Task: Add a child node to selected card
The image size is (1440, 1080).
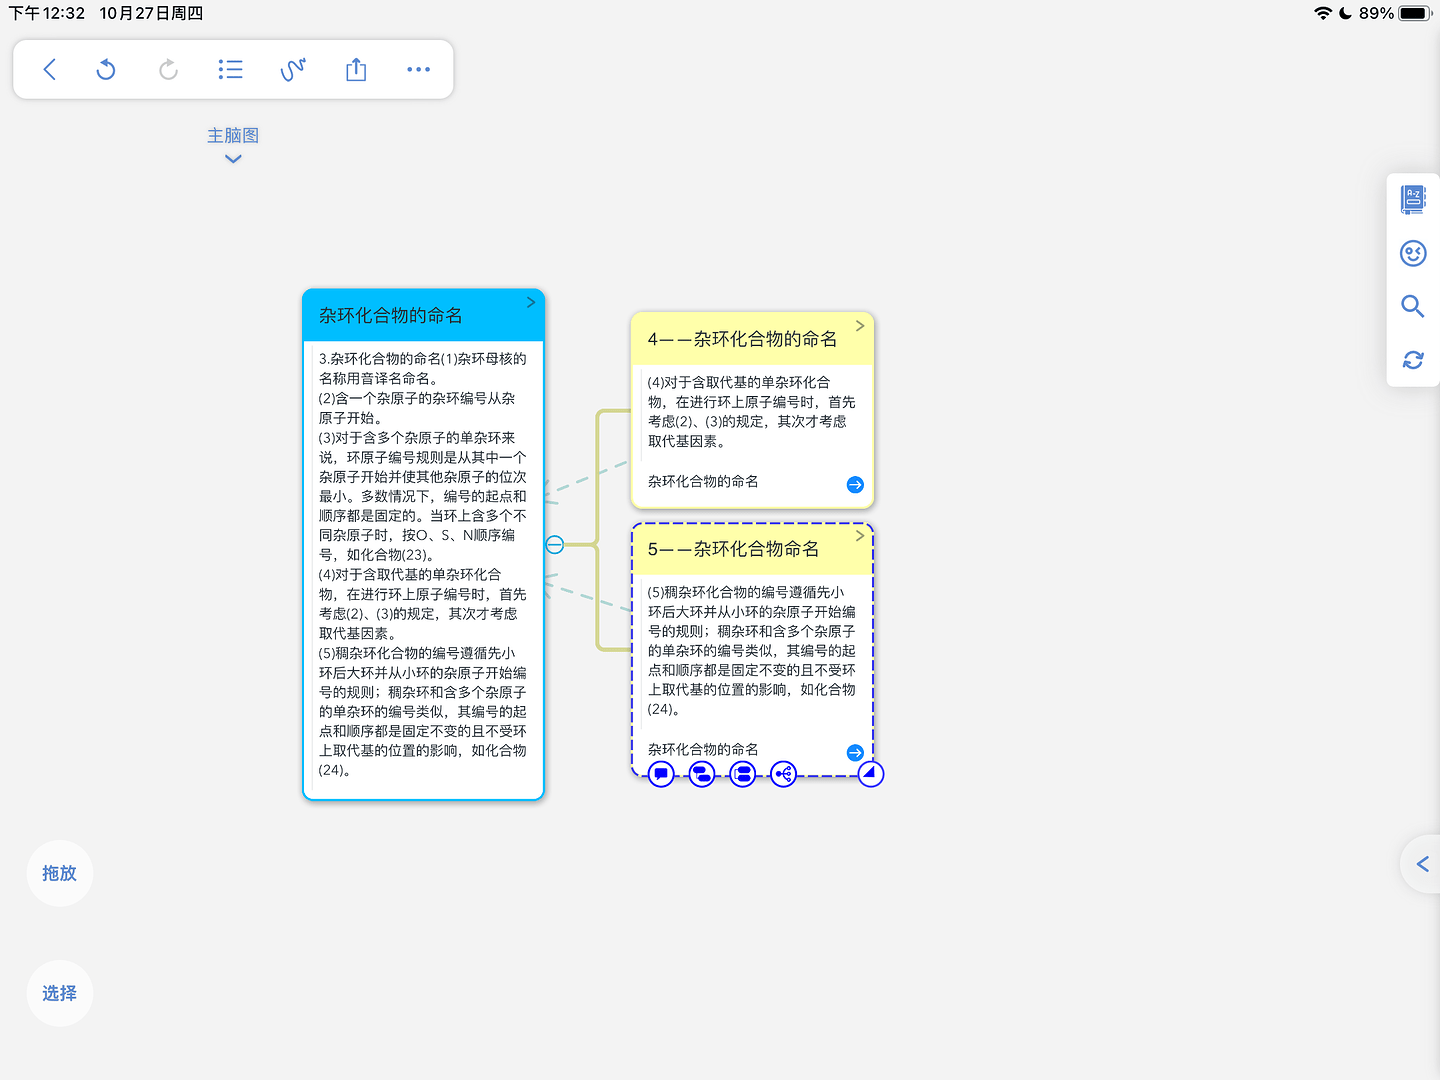Action: (702, 774)
